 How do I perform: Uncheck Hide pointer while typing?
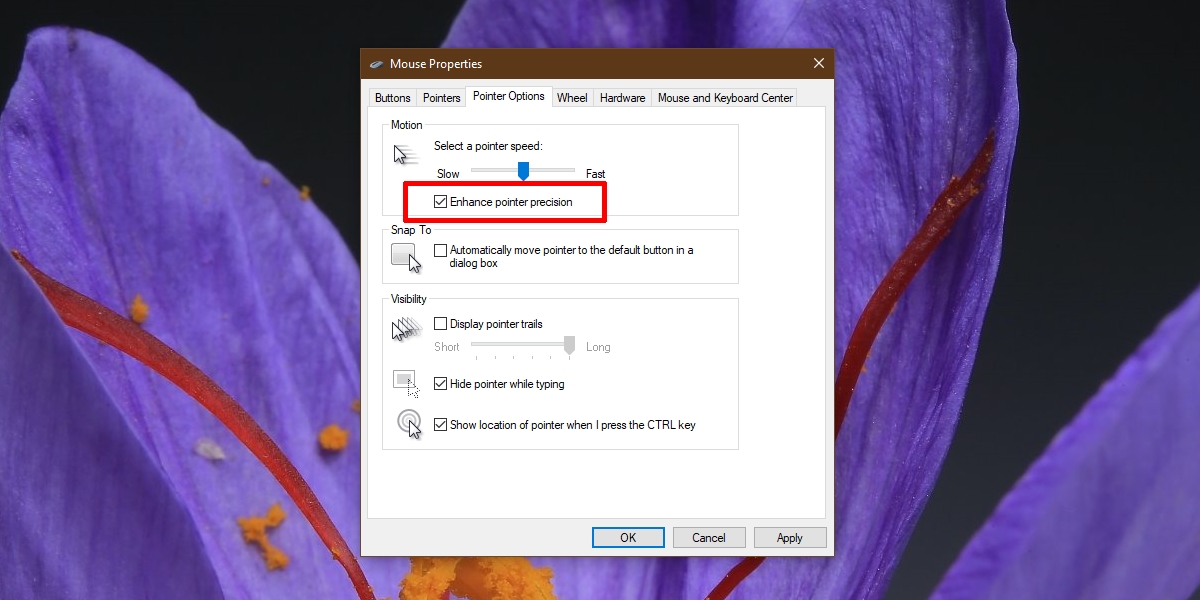pos(441,384)
